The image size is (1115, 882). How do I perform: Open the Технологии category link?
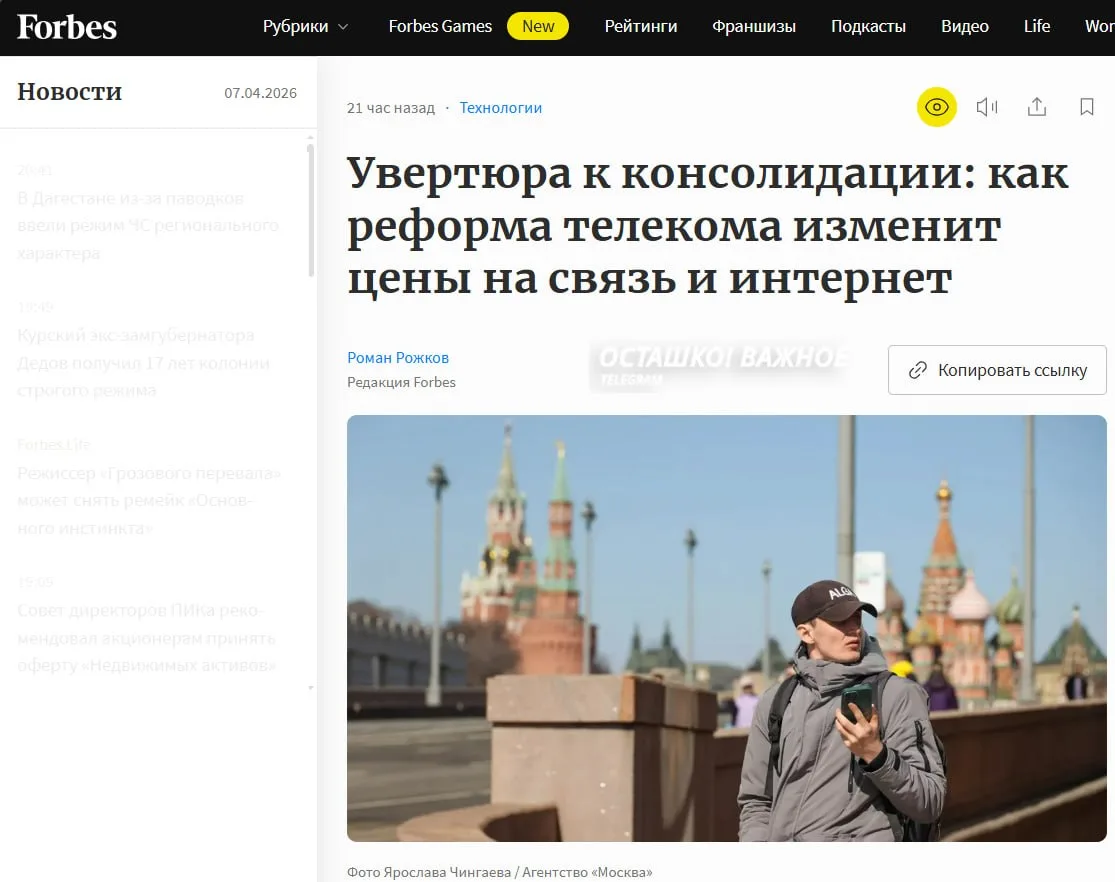[x=501, y=108]
